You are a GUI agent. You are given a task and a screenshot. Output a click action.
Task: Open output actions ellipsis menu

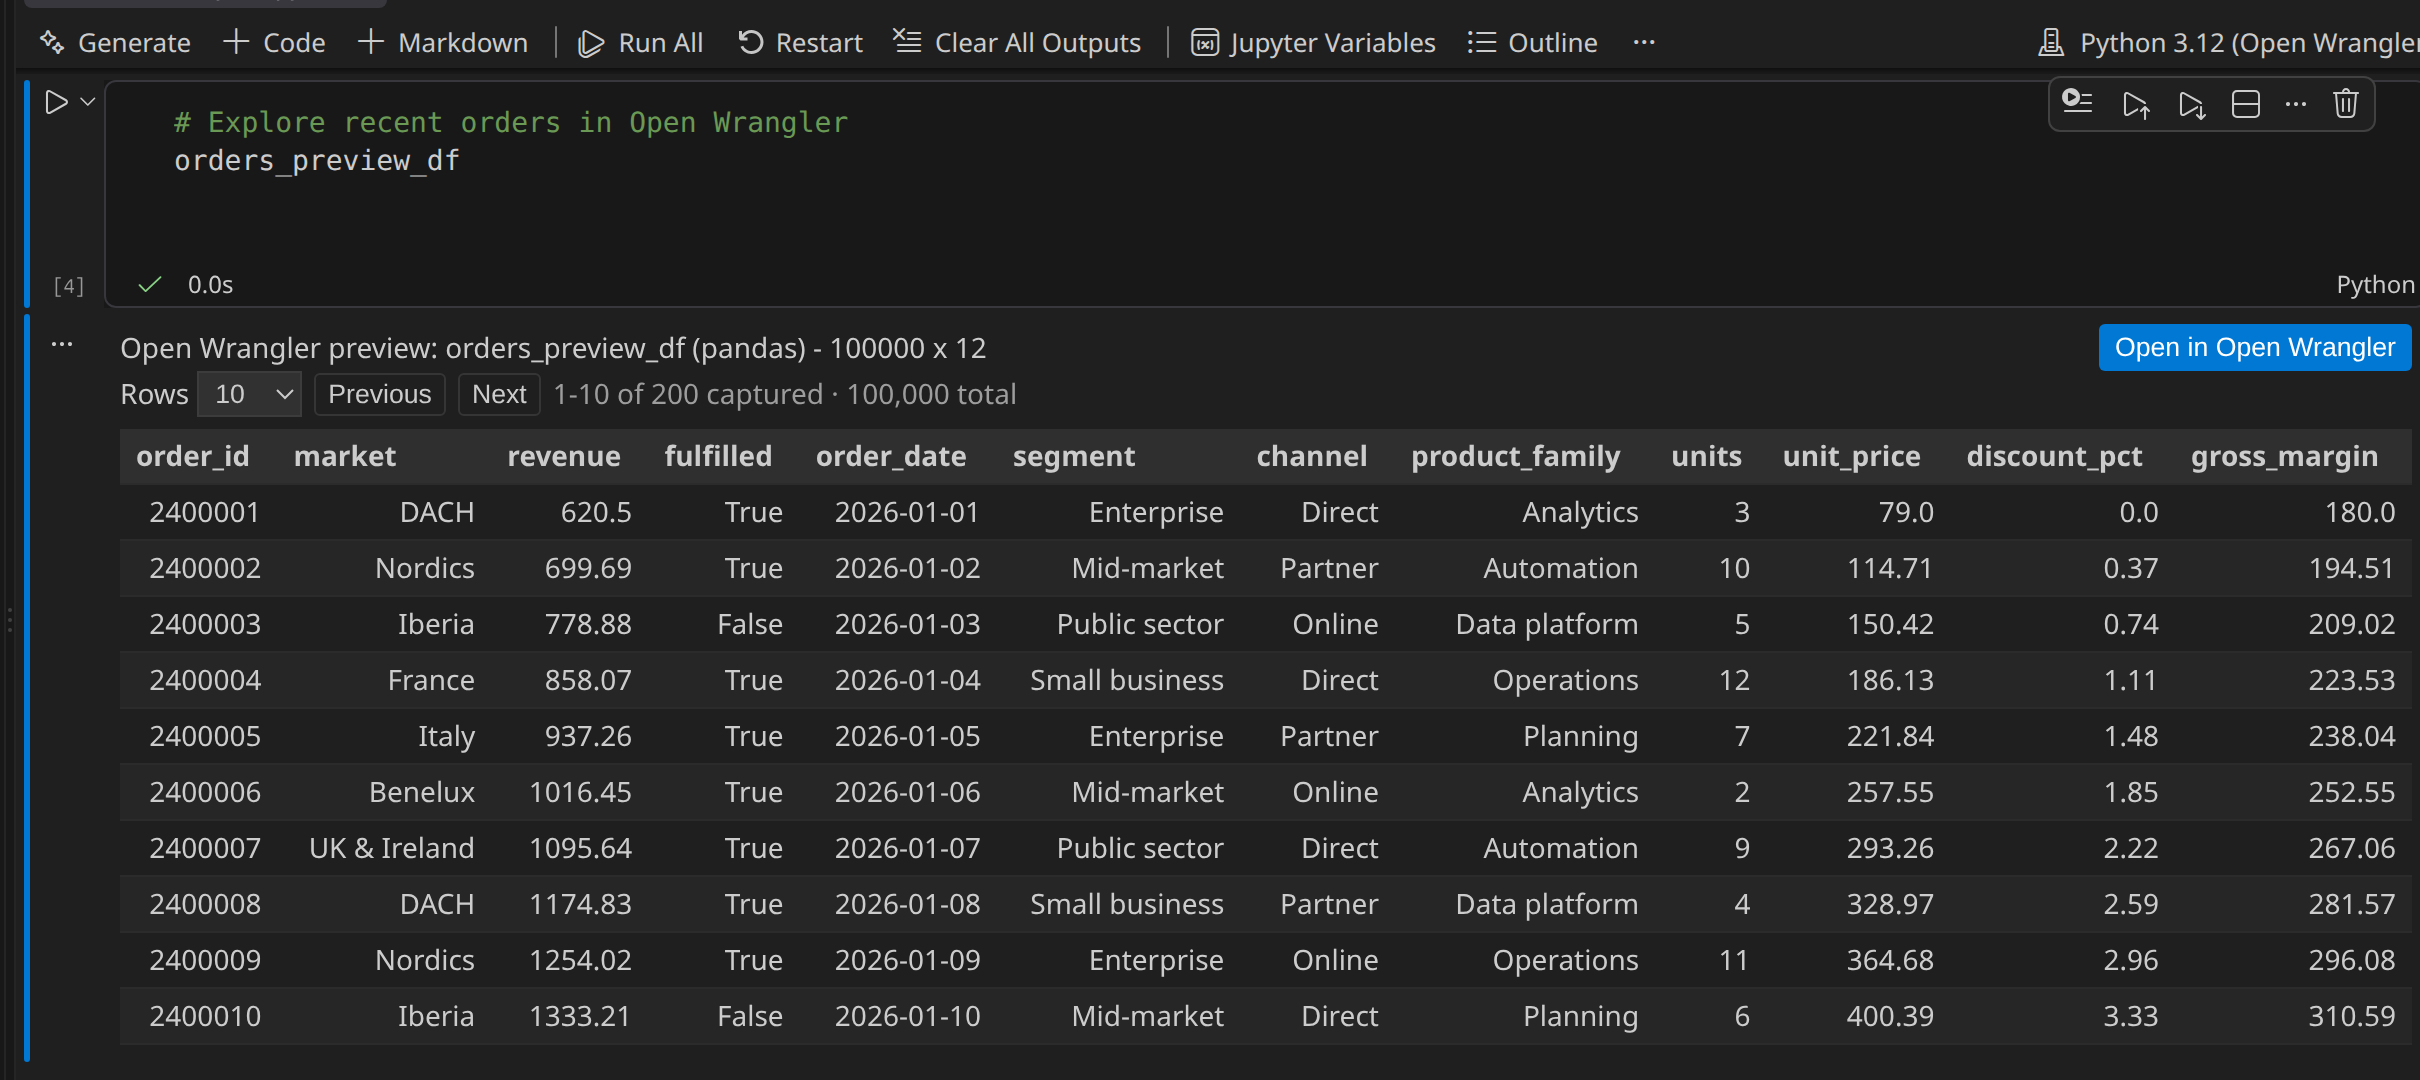(62, 344)
